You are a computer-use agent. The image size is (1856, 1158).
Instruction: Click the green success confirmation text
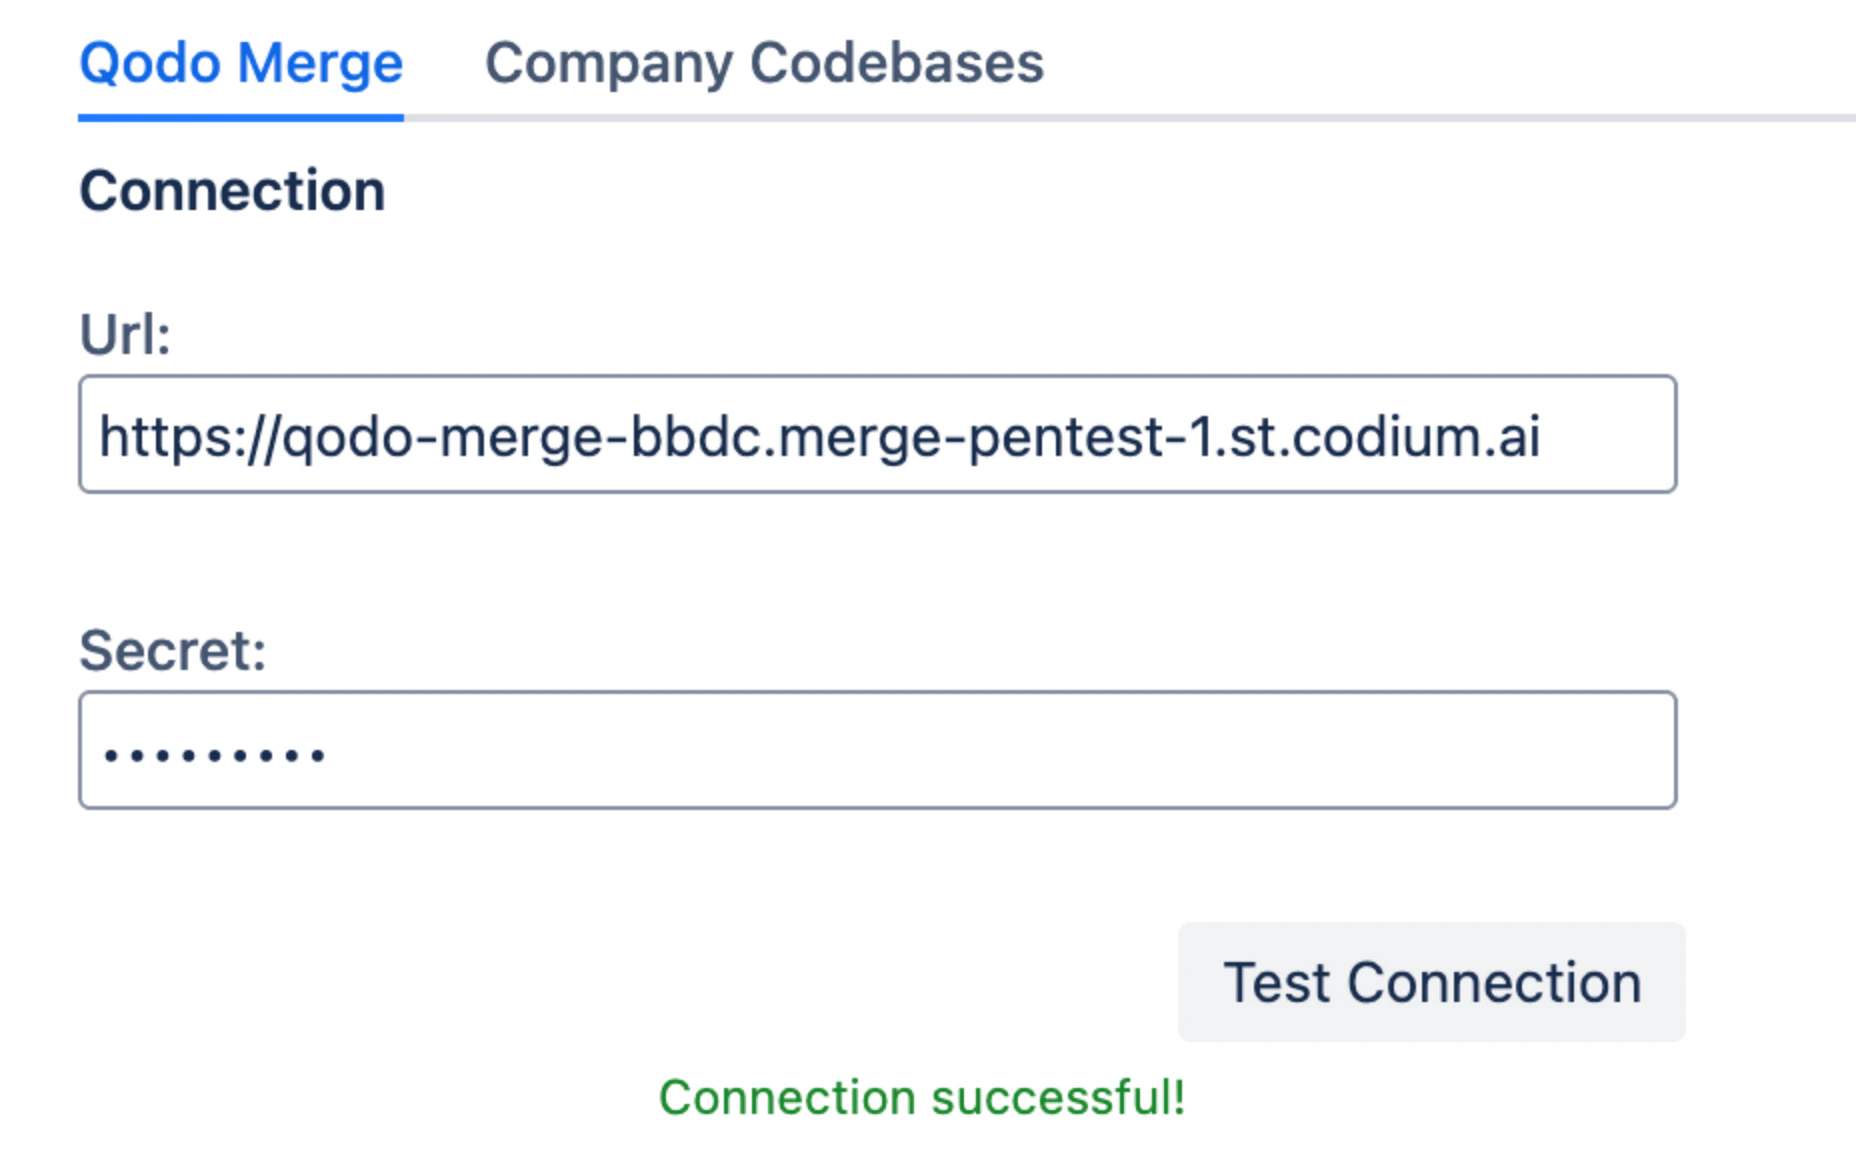tap(921, 1098)
